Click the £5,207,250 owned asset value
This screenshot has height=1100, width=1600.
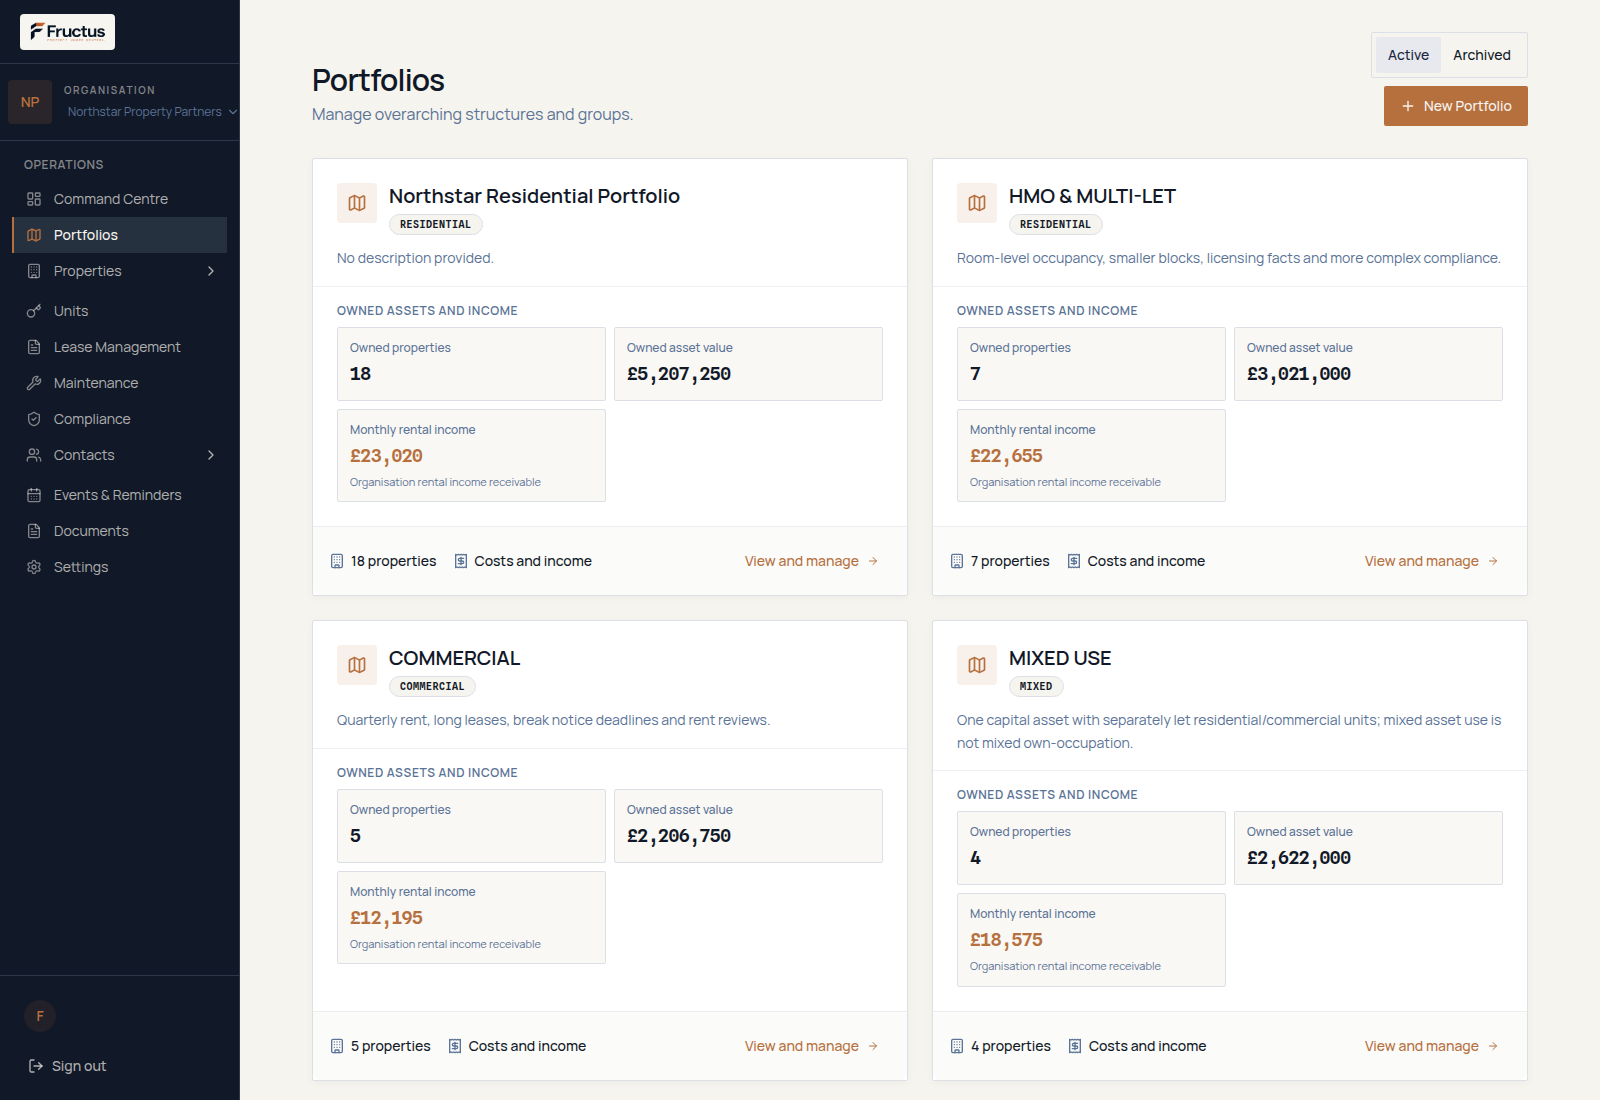click(679, 374)
